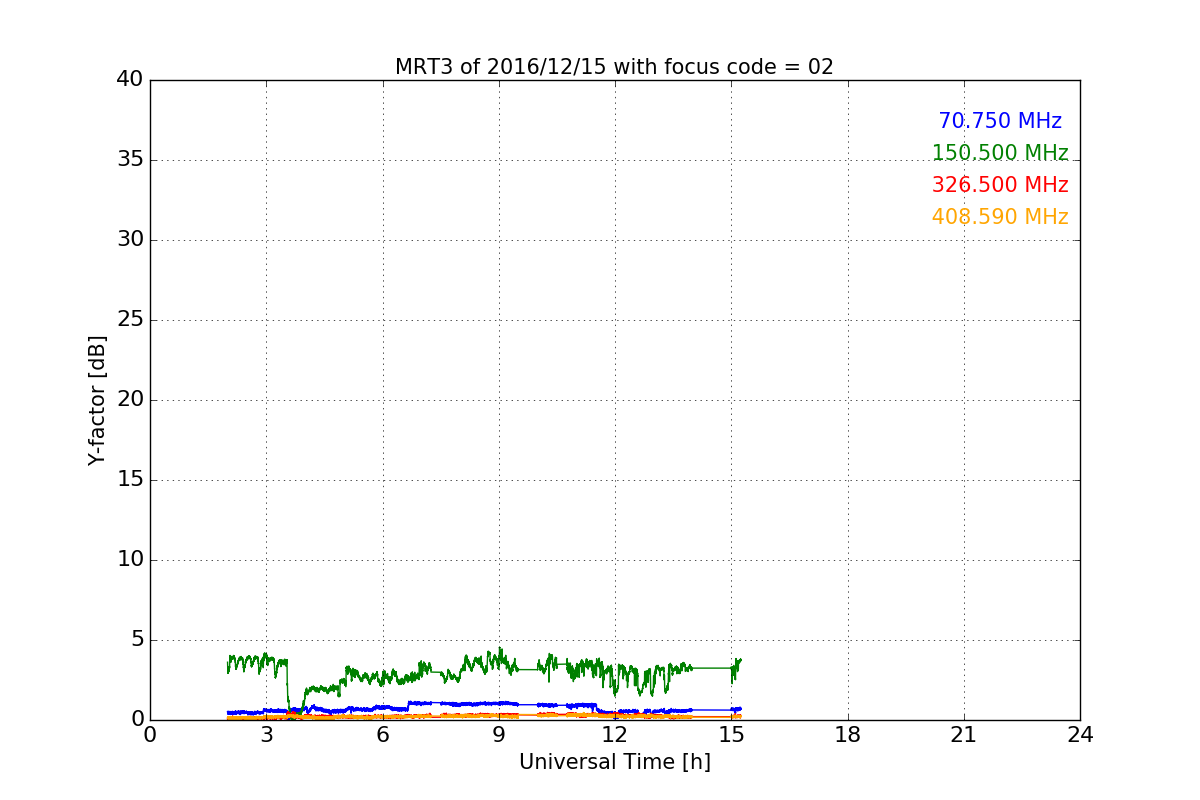The width and height of the screenshot is (1200, 800).
Task: Select the red 326.500 MHz legend label
Action: pos(1000,185)
